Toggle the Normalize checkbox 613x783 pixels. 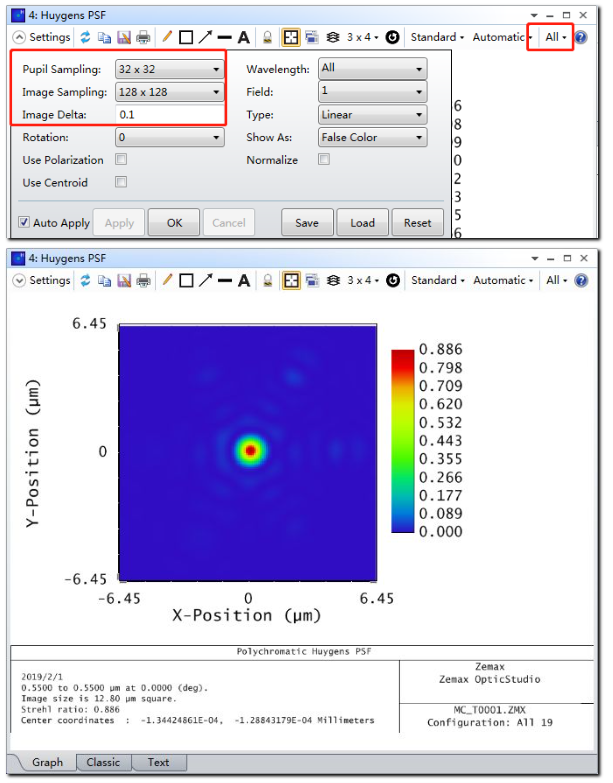pyautogui.click(x=324, y=160)
